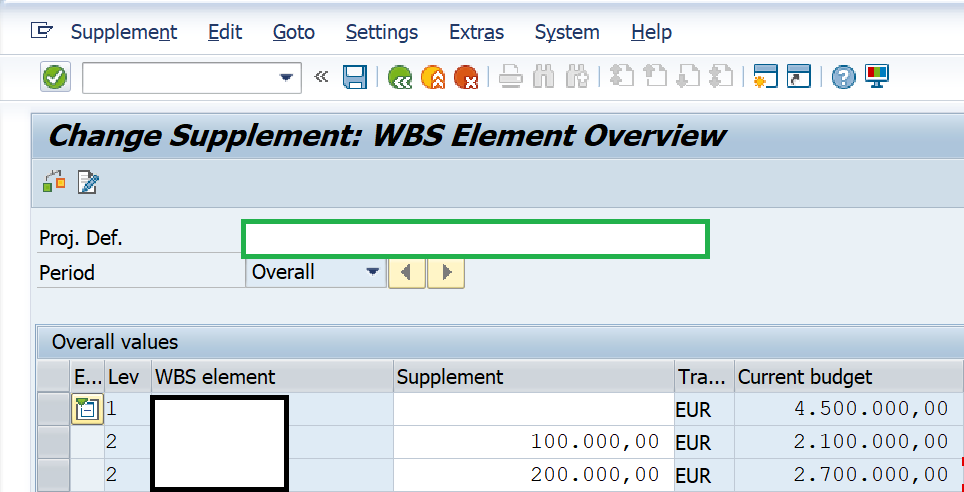
Task: Save using the floppy disk icon
Action: [x=355, y=77]
